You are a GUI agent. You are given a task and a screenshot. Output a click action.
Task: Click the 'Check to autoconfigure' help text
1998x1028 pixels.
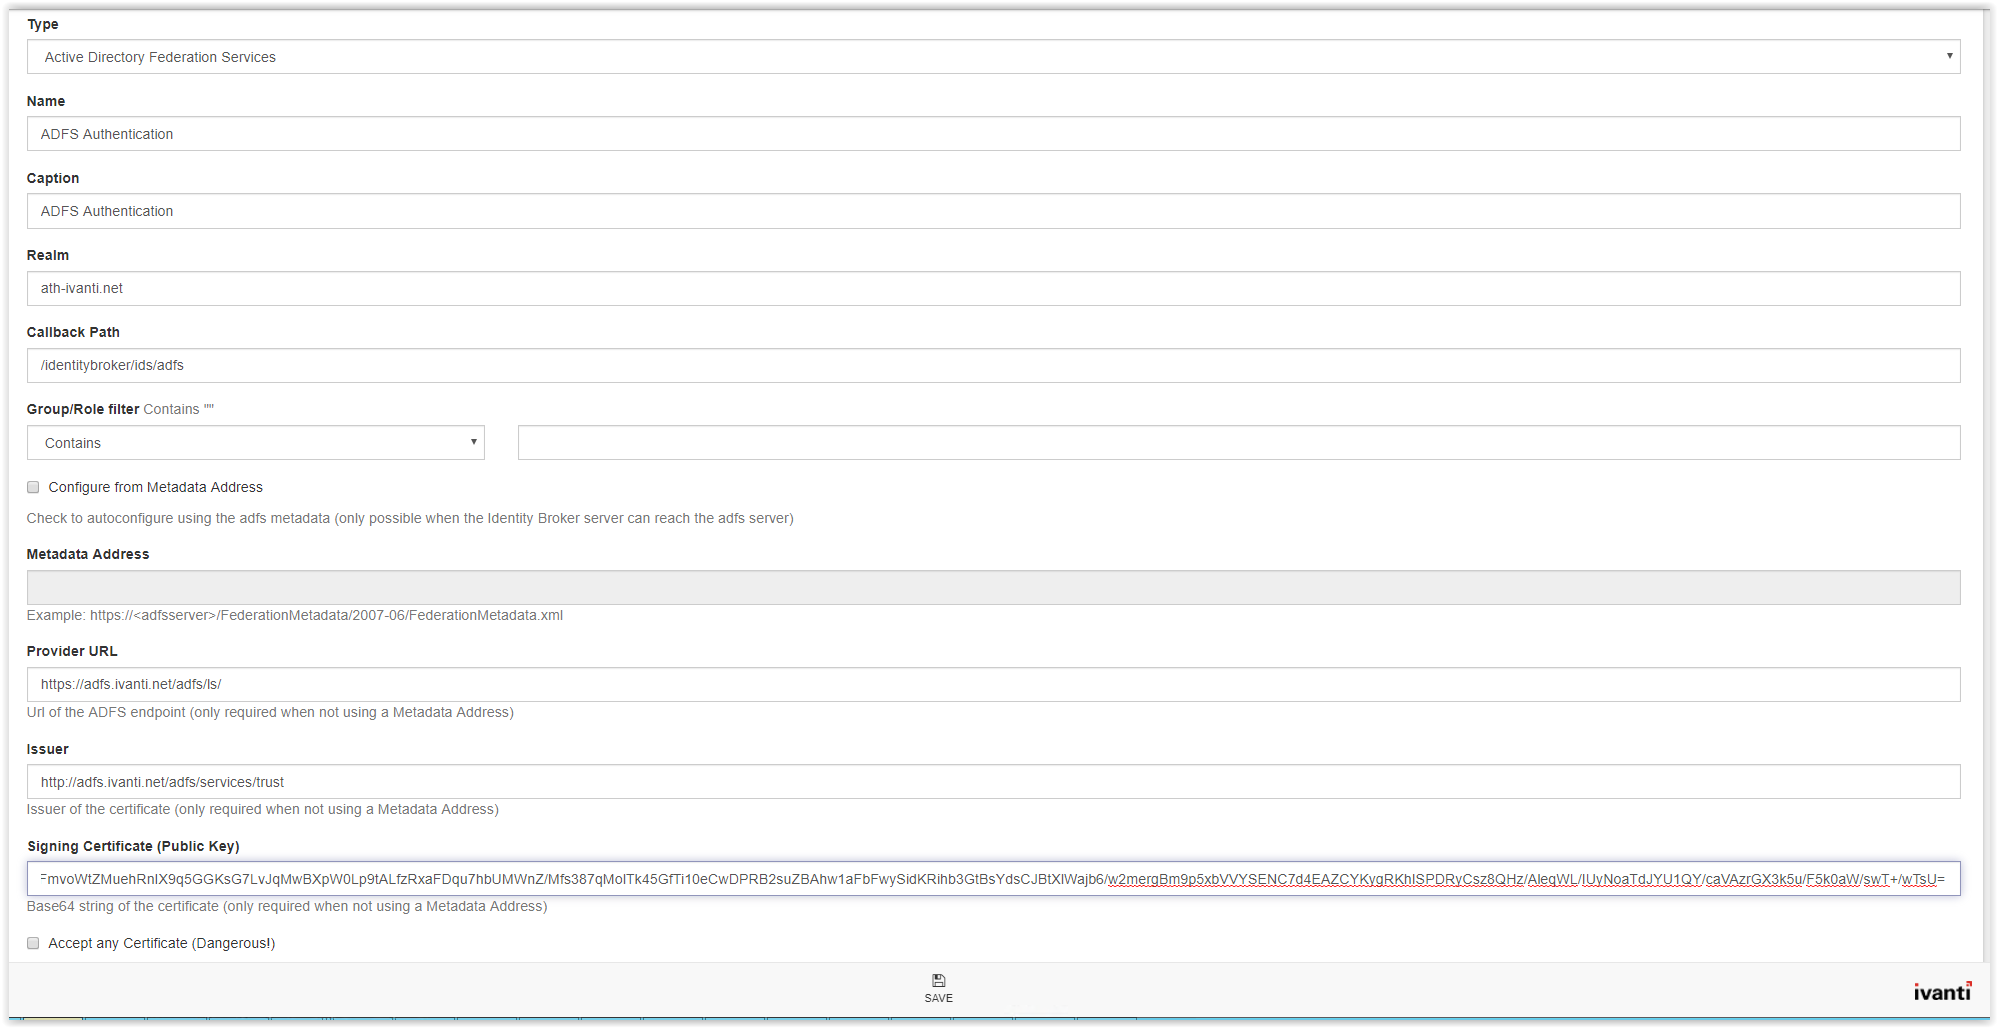click(x=410, y=518)
